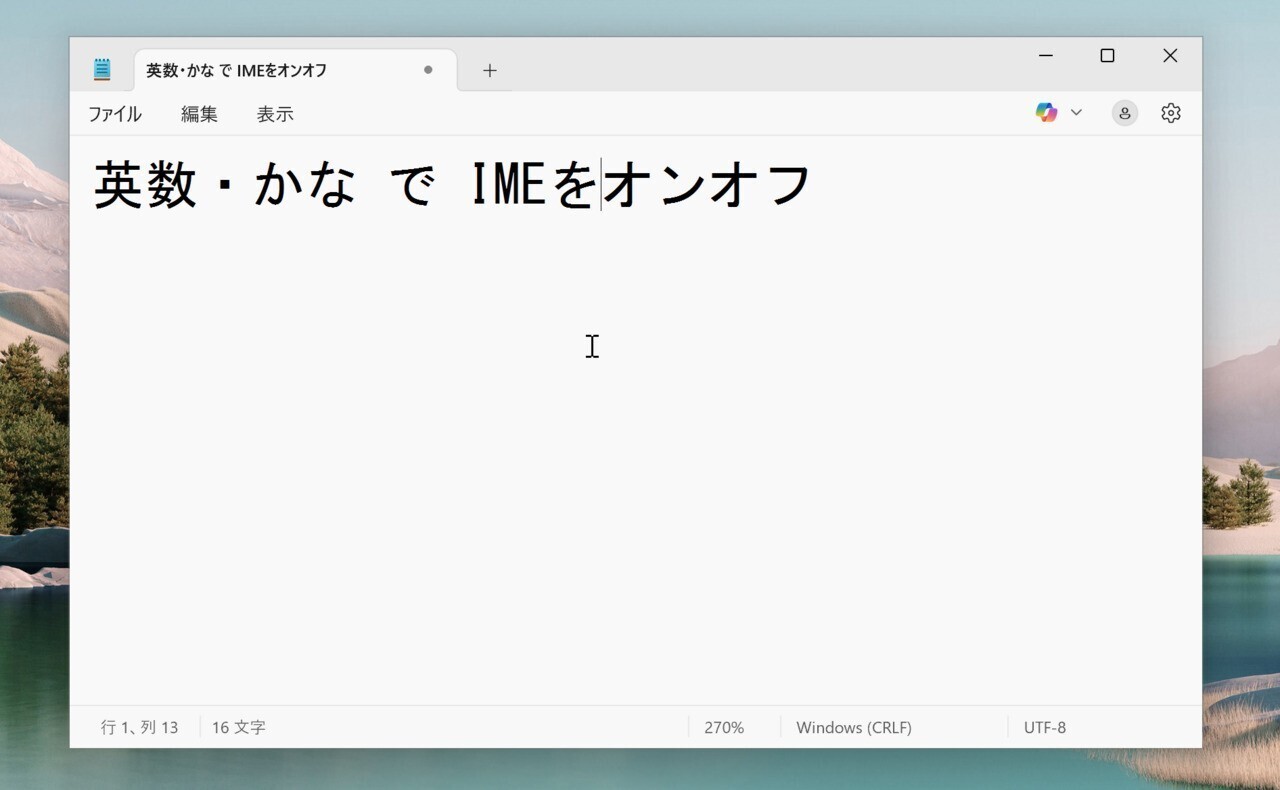Click the Windows (CRLF) line ending indicator
Viewport: 1280px width, 790px height.
pos(854,728)
